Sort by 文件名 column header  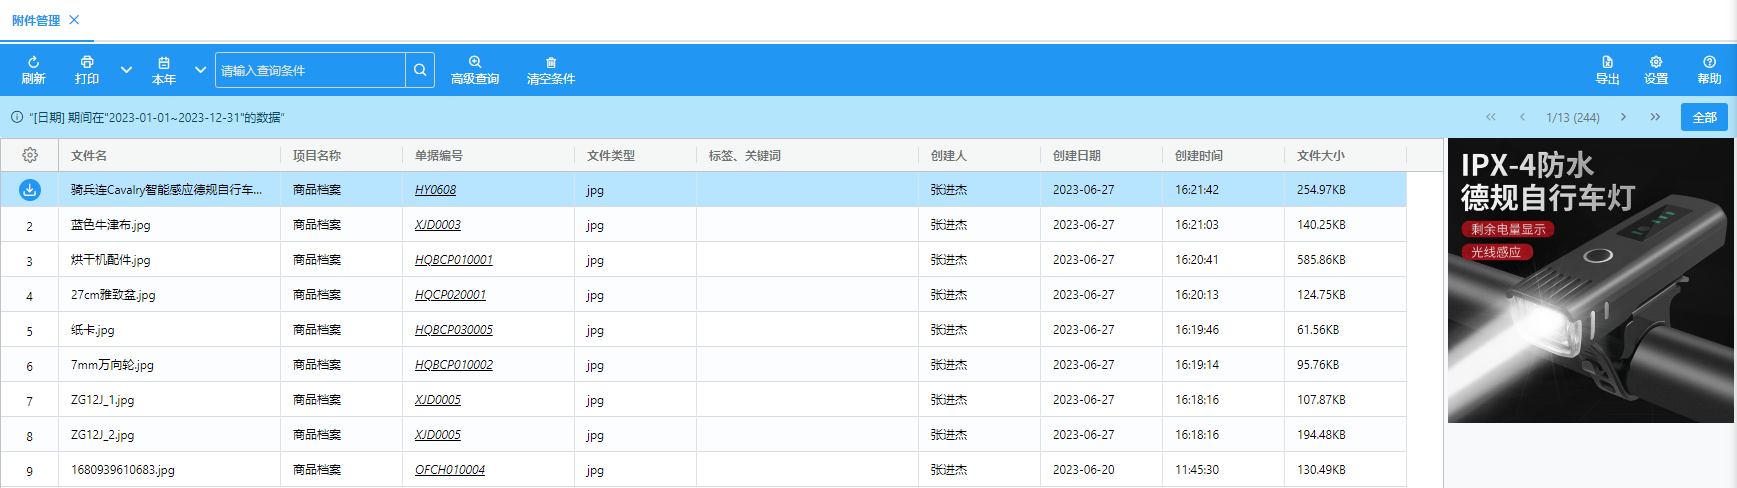(x=89, y=155)
